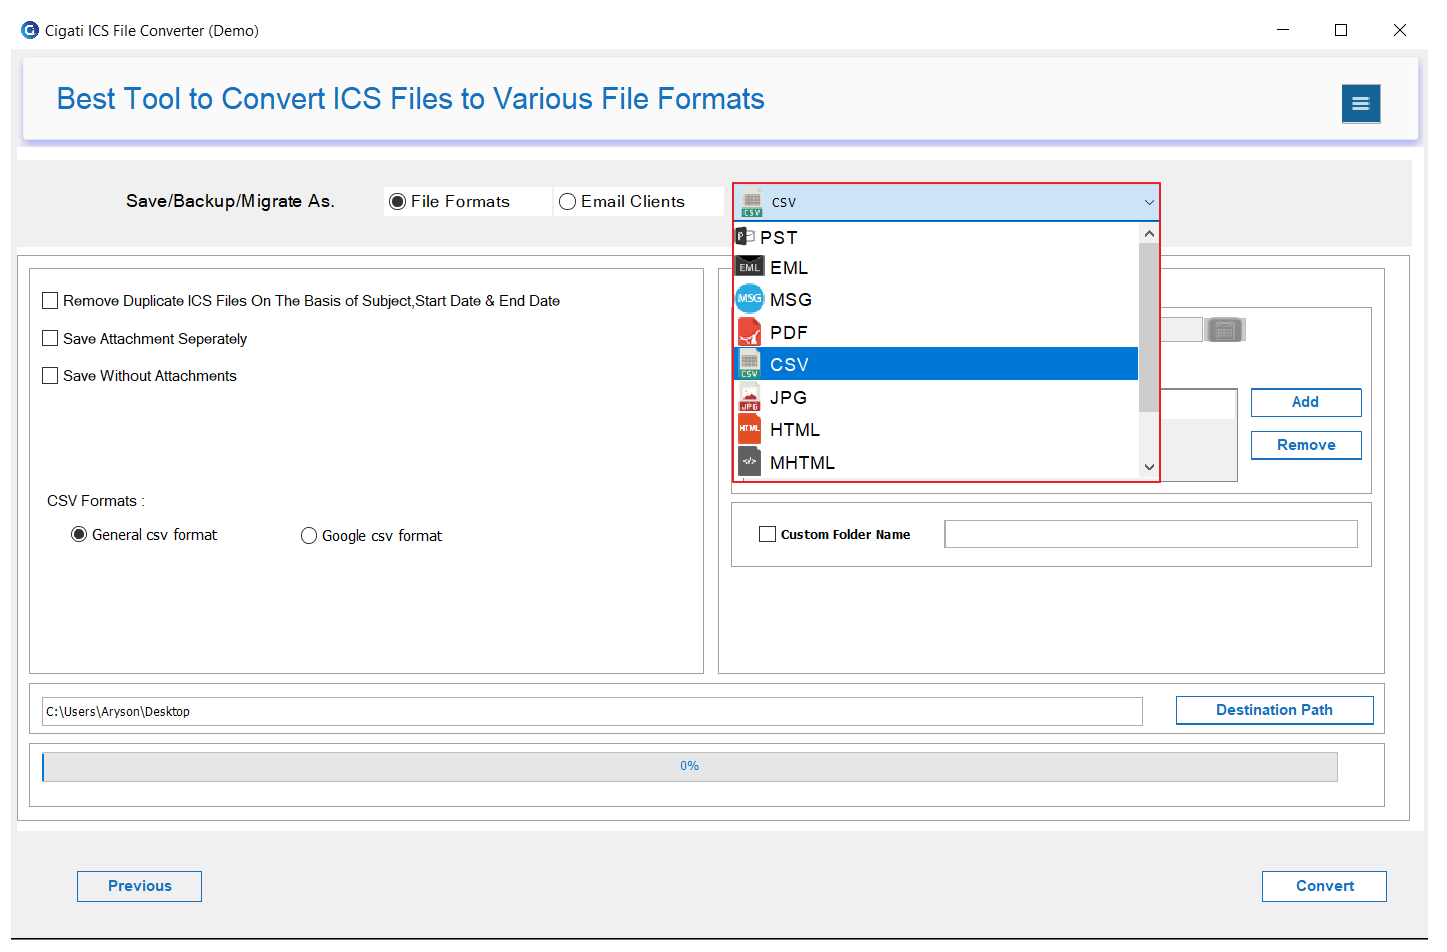Choose General csv format radio button
The height and width of the screenshot is (952, 1447).
tap(79, 534)
